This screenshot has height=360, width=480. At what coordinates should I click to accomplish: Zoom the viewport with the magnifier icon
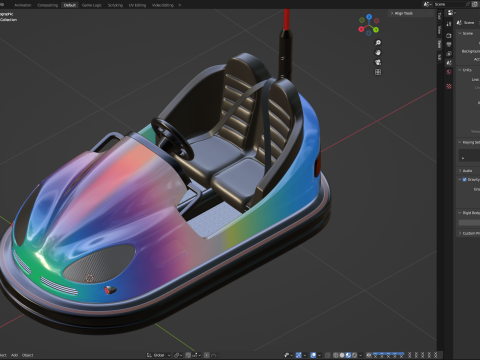tap(378, 43)
